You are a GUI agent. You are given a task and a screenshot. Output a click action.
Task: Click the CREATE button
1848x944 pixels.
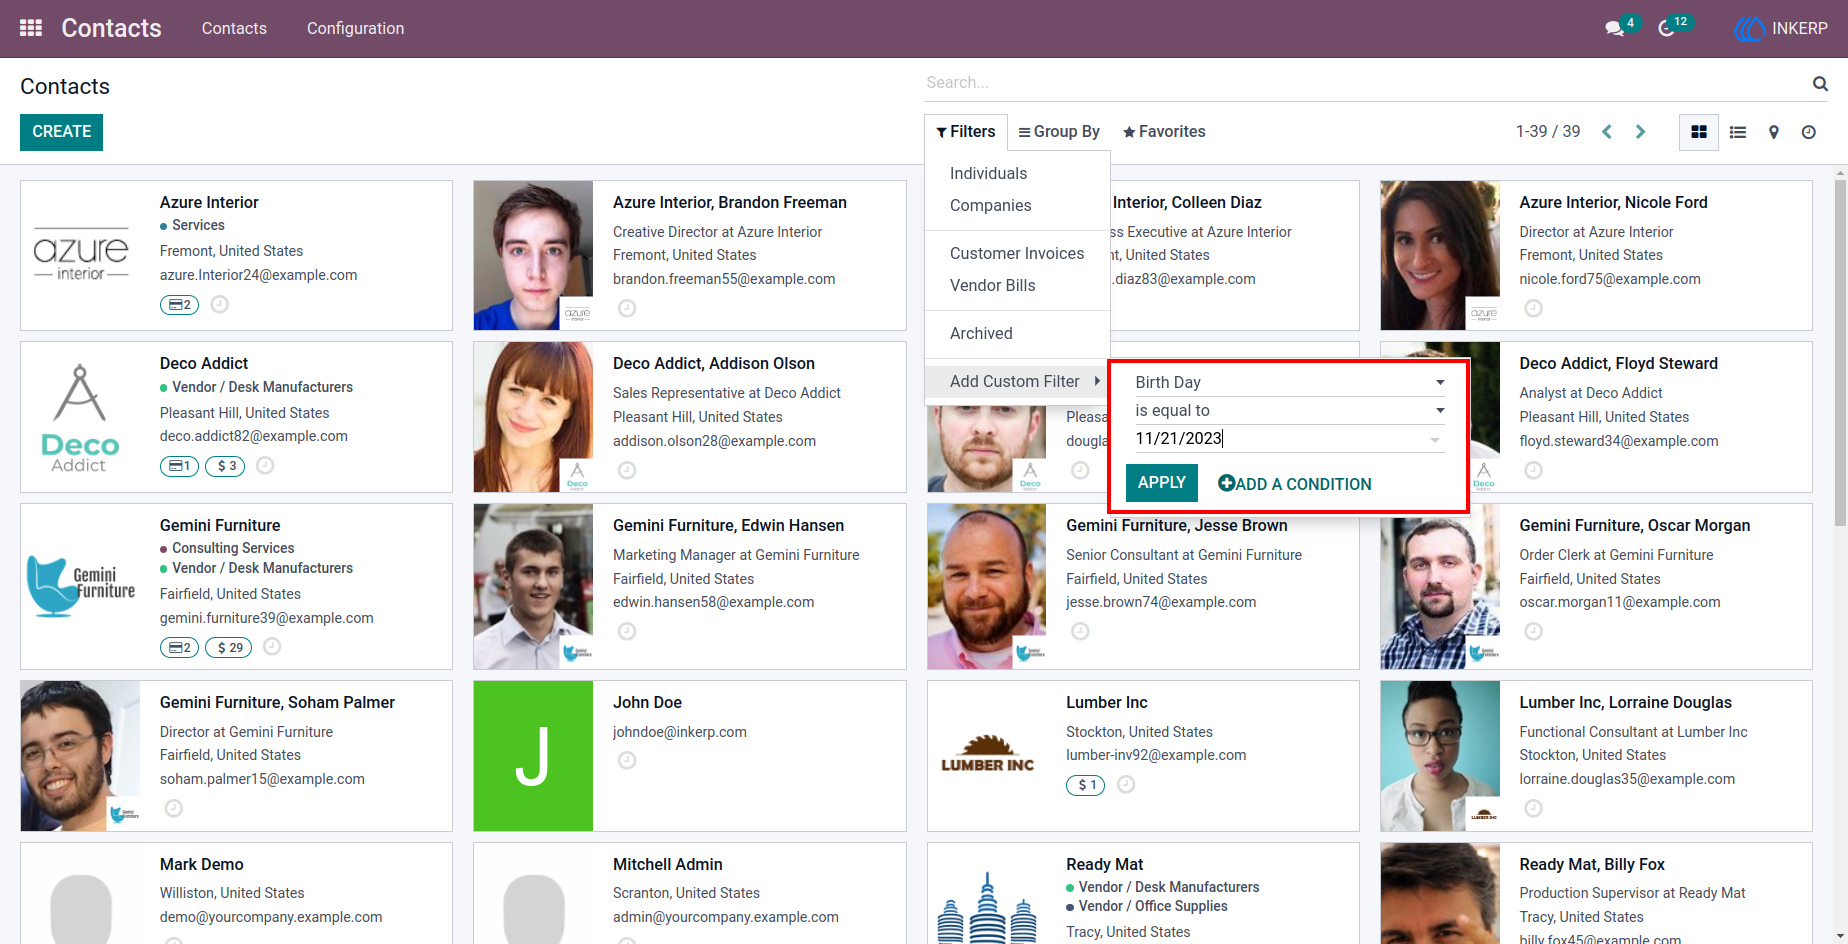click(61, 132)
